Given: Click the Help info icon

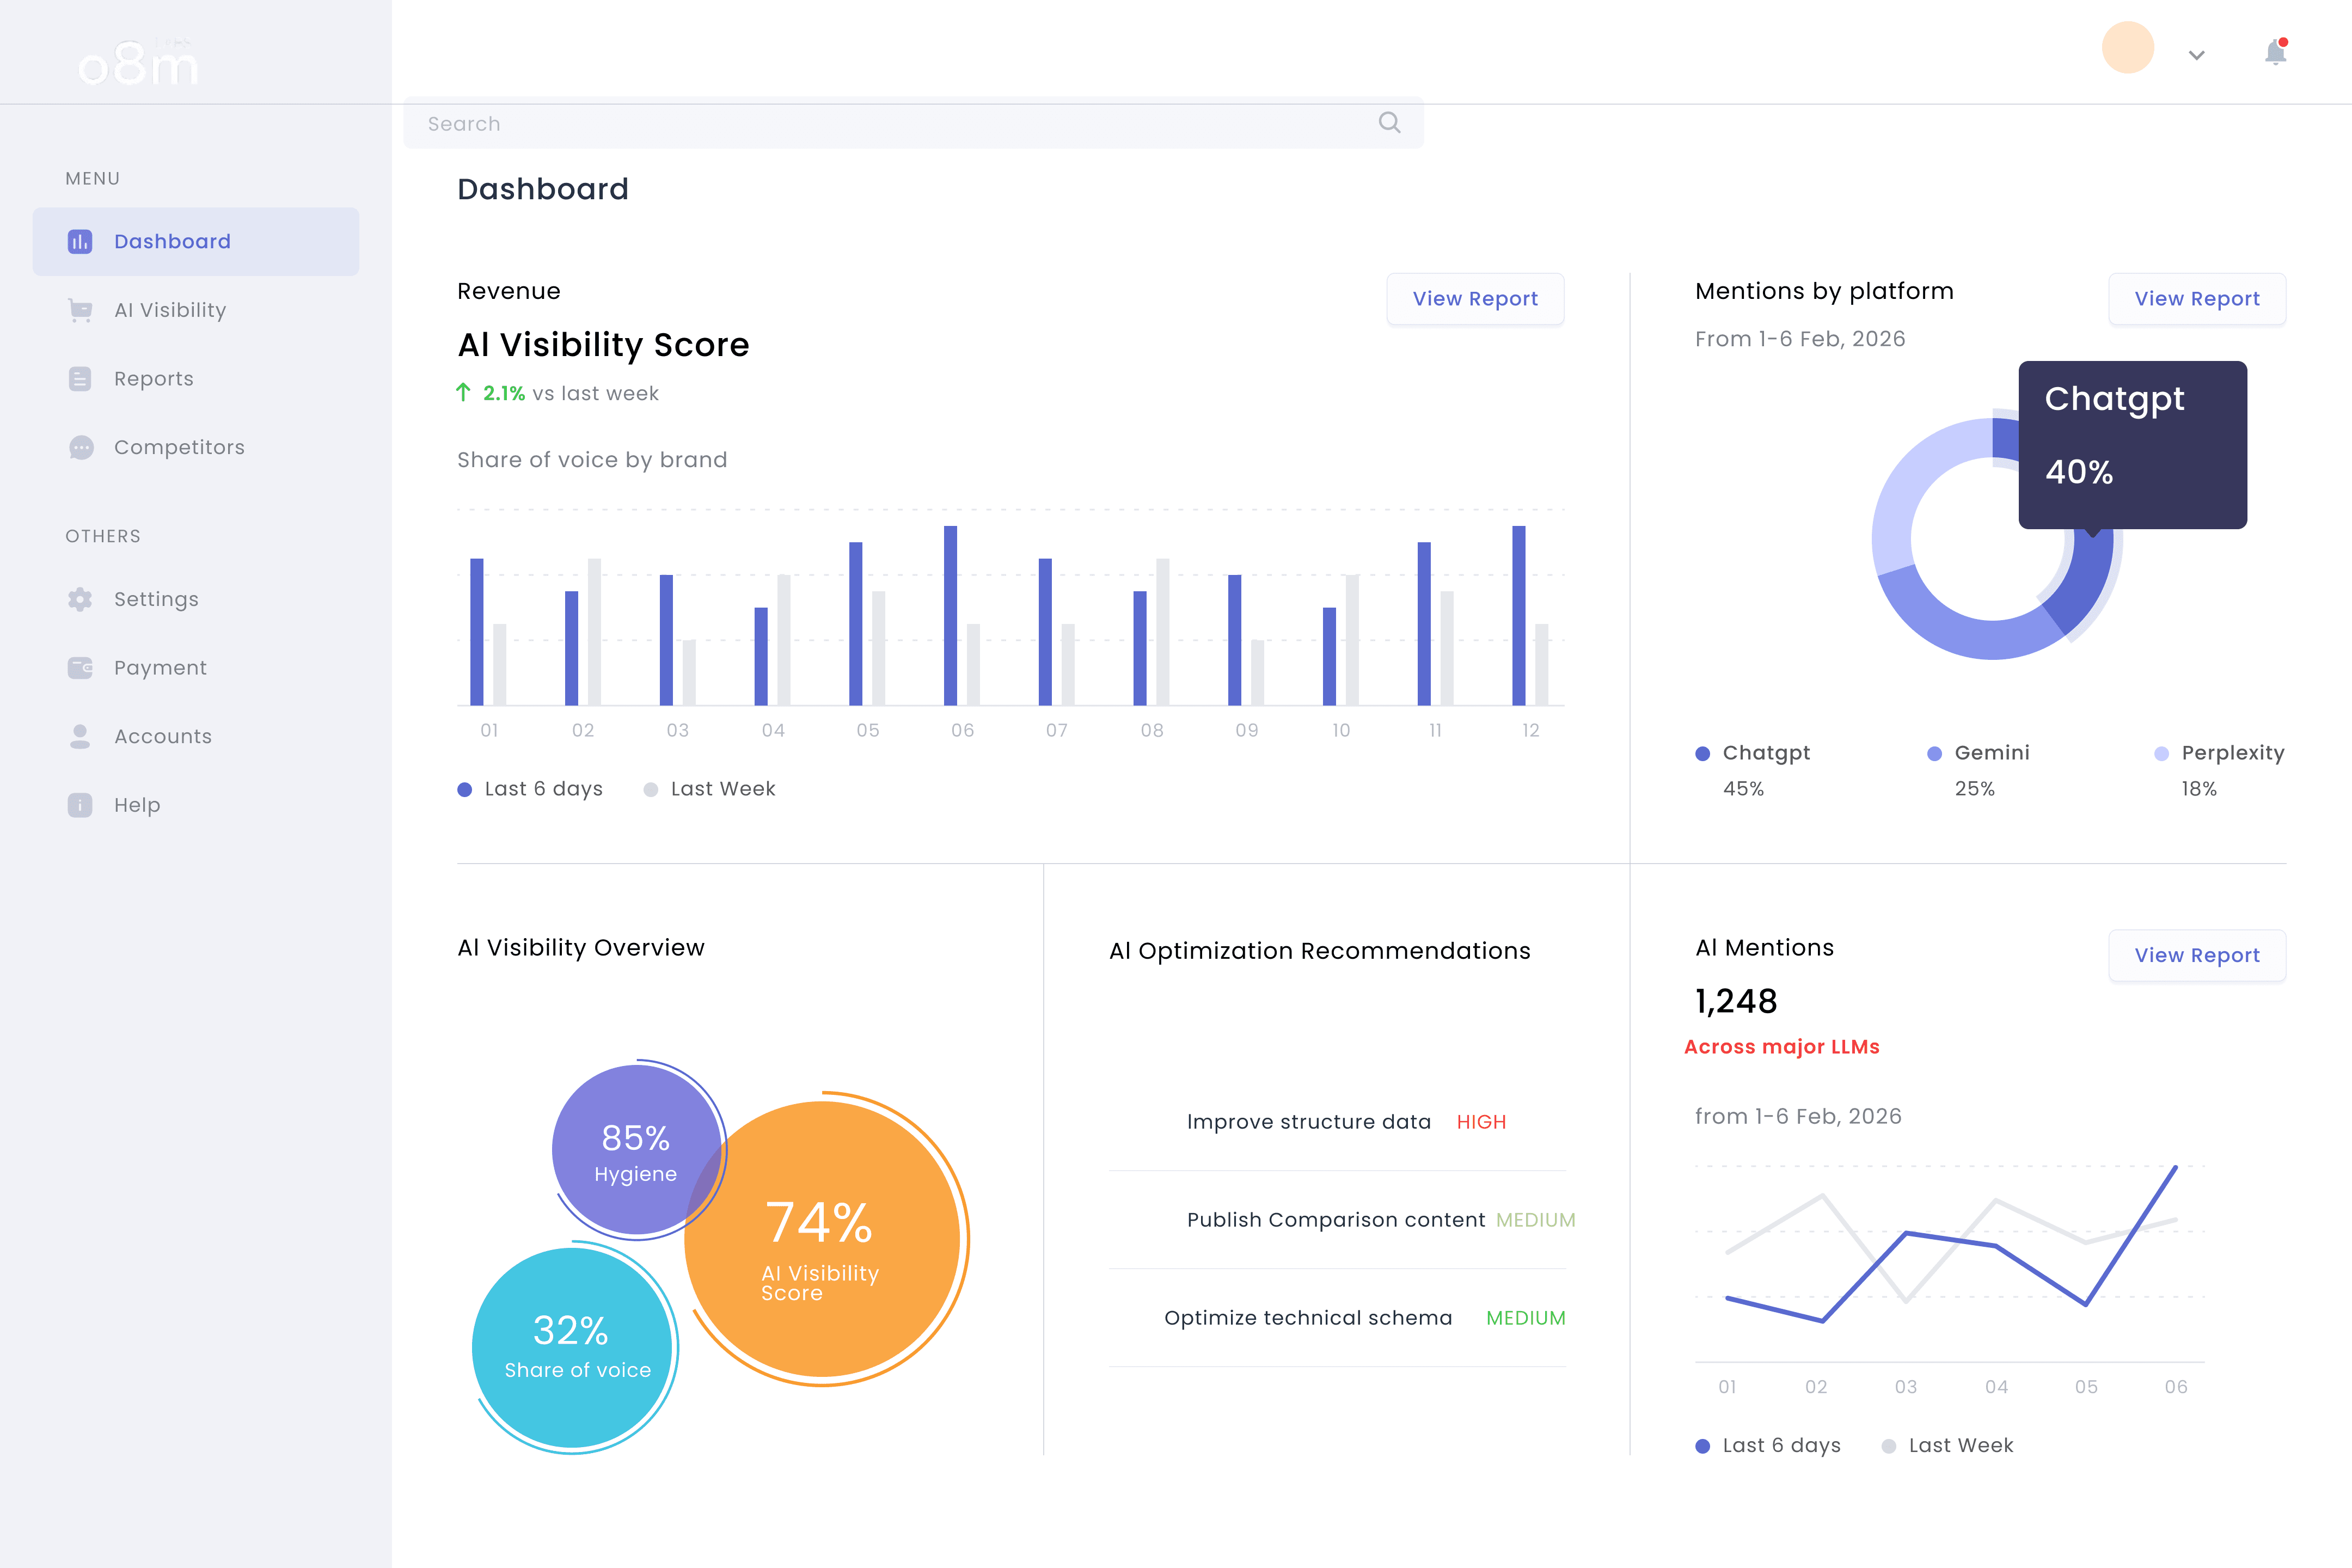Looking at the screenshot, I should pos(80,805).
